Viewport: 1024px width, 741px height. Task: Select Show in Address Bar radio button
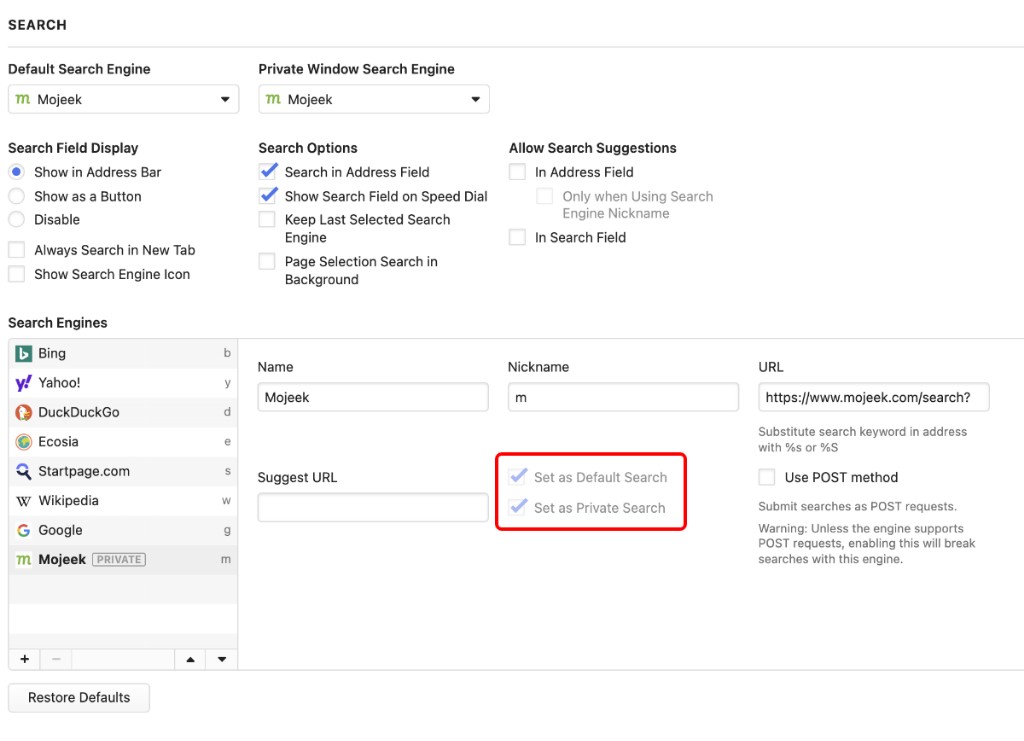[x=16, y=172]
